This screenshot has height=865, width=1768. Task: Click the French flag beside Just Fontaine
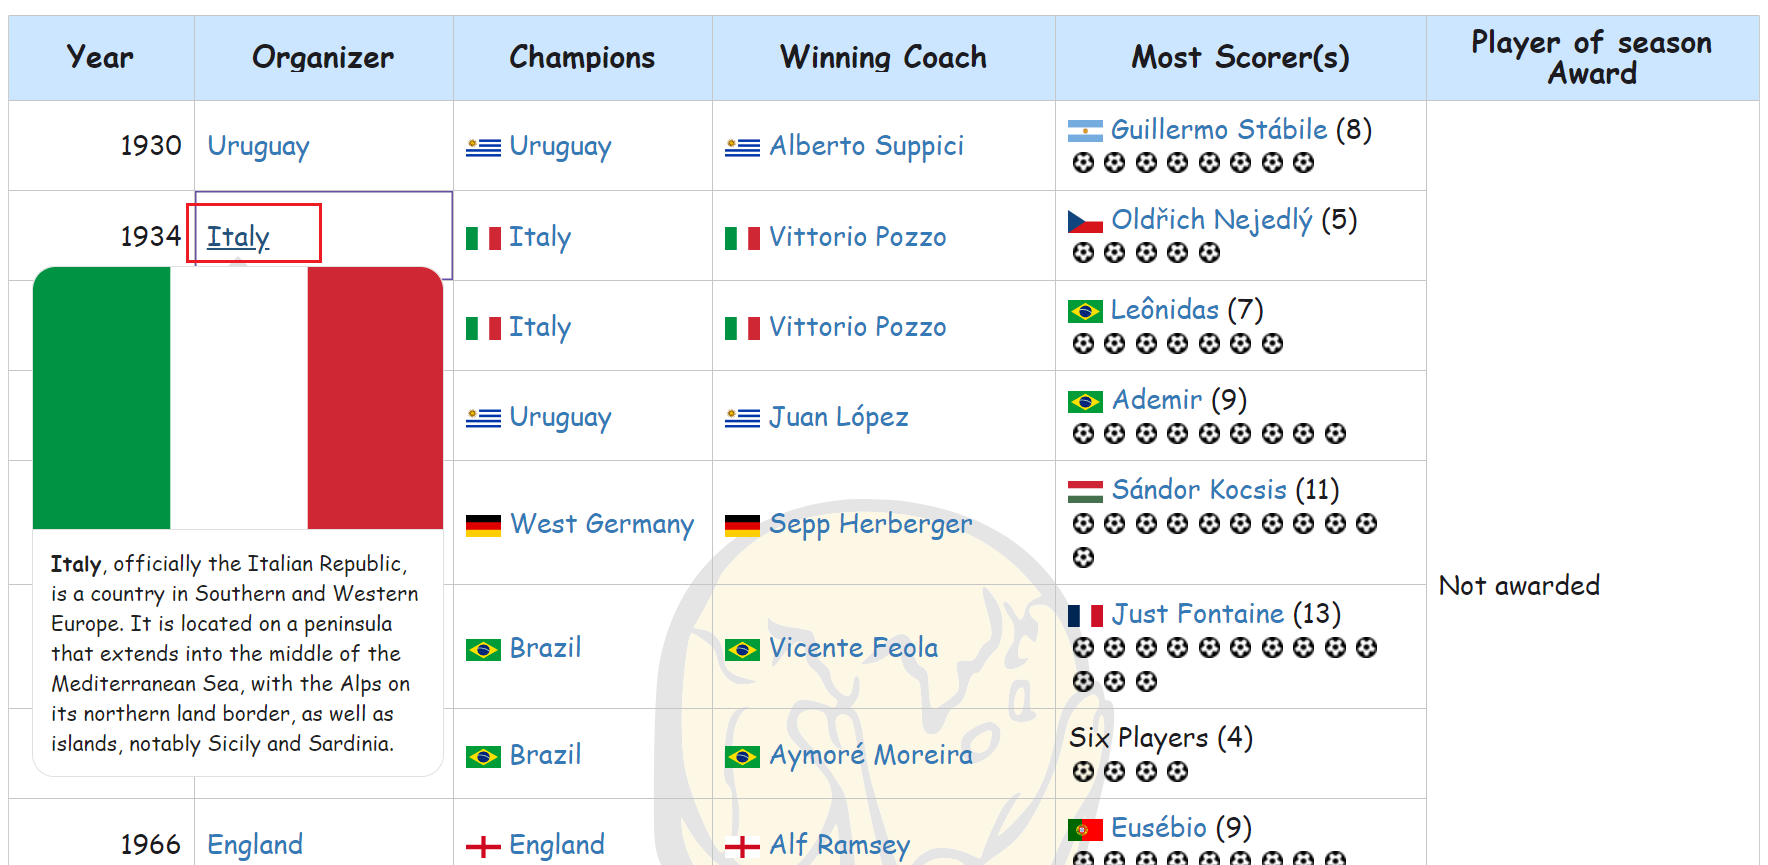(x=1085, y=615)
